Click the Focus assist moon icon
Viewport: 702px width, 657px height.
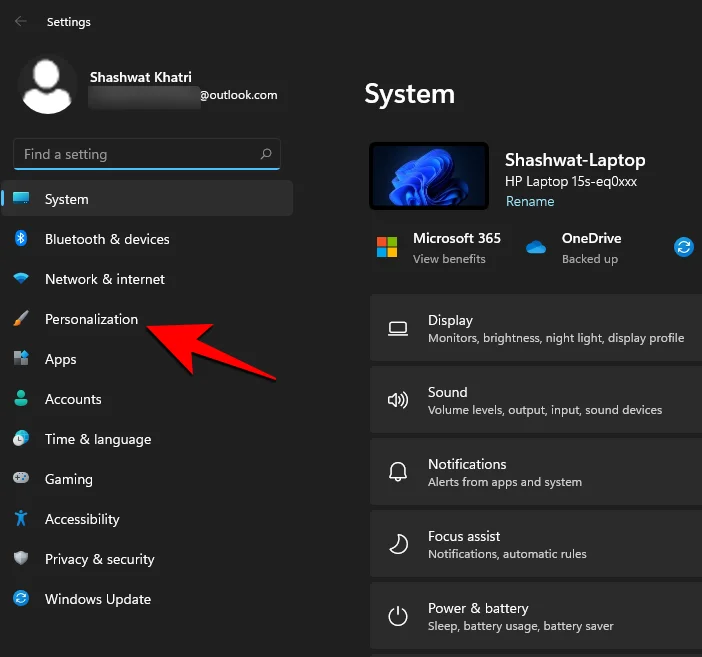(398, 544)
